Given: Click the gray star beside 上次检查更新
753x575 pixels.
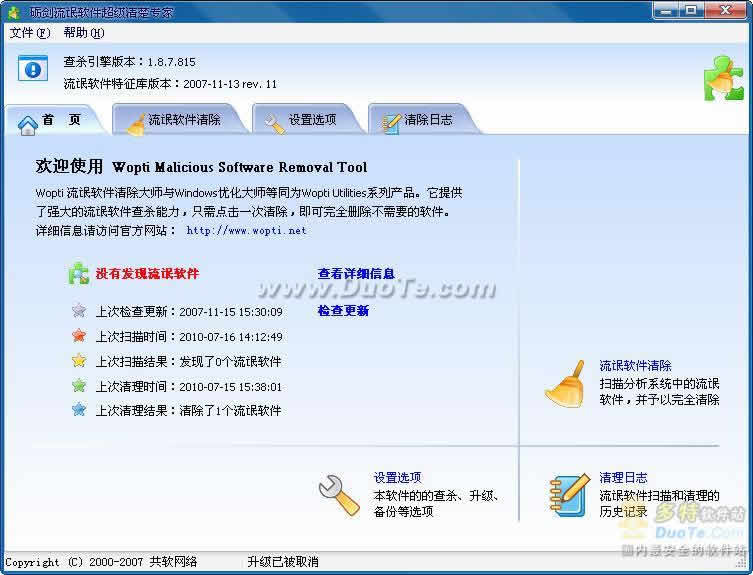Looking at the screenshot, I should pos(79,311).
